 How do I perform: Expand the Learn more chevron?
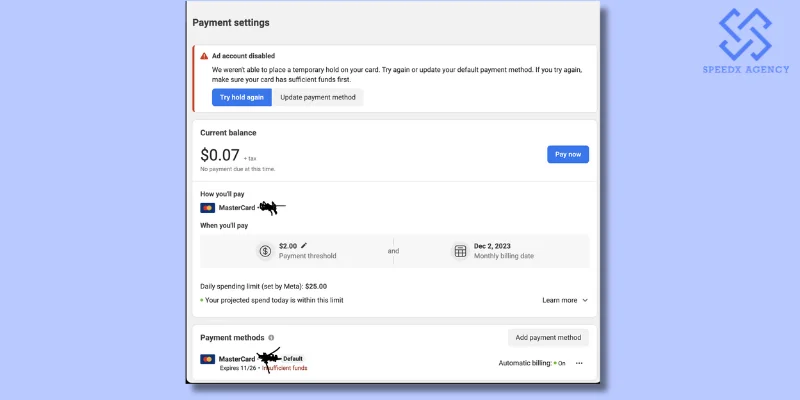click(x=585, y=300)
